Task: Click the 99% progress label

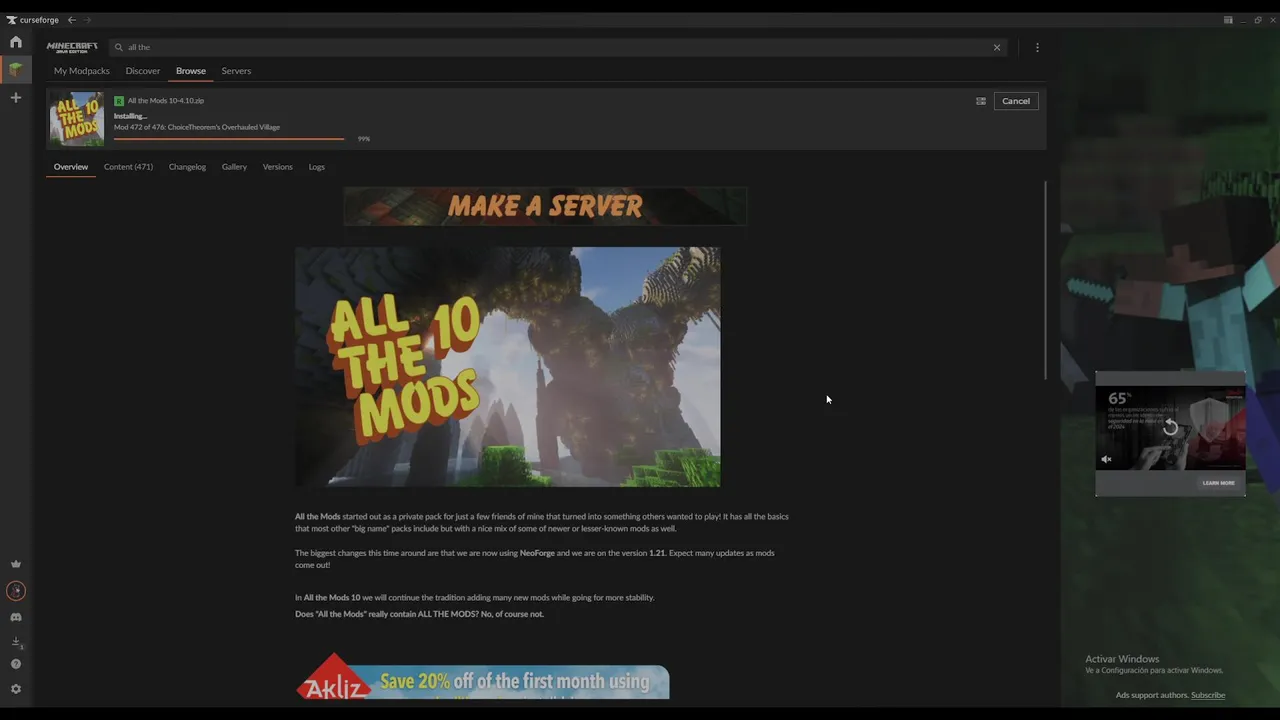Action: [x=364, y=139]
